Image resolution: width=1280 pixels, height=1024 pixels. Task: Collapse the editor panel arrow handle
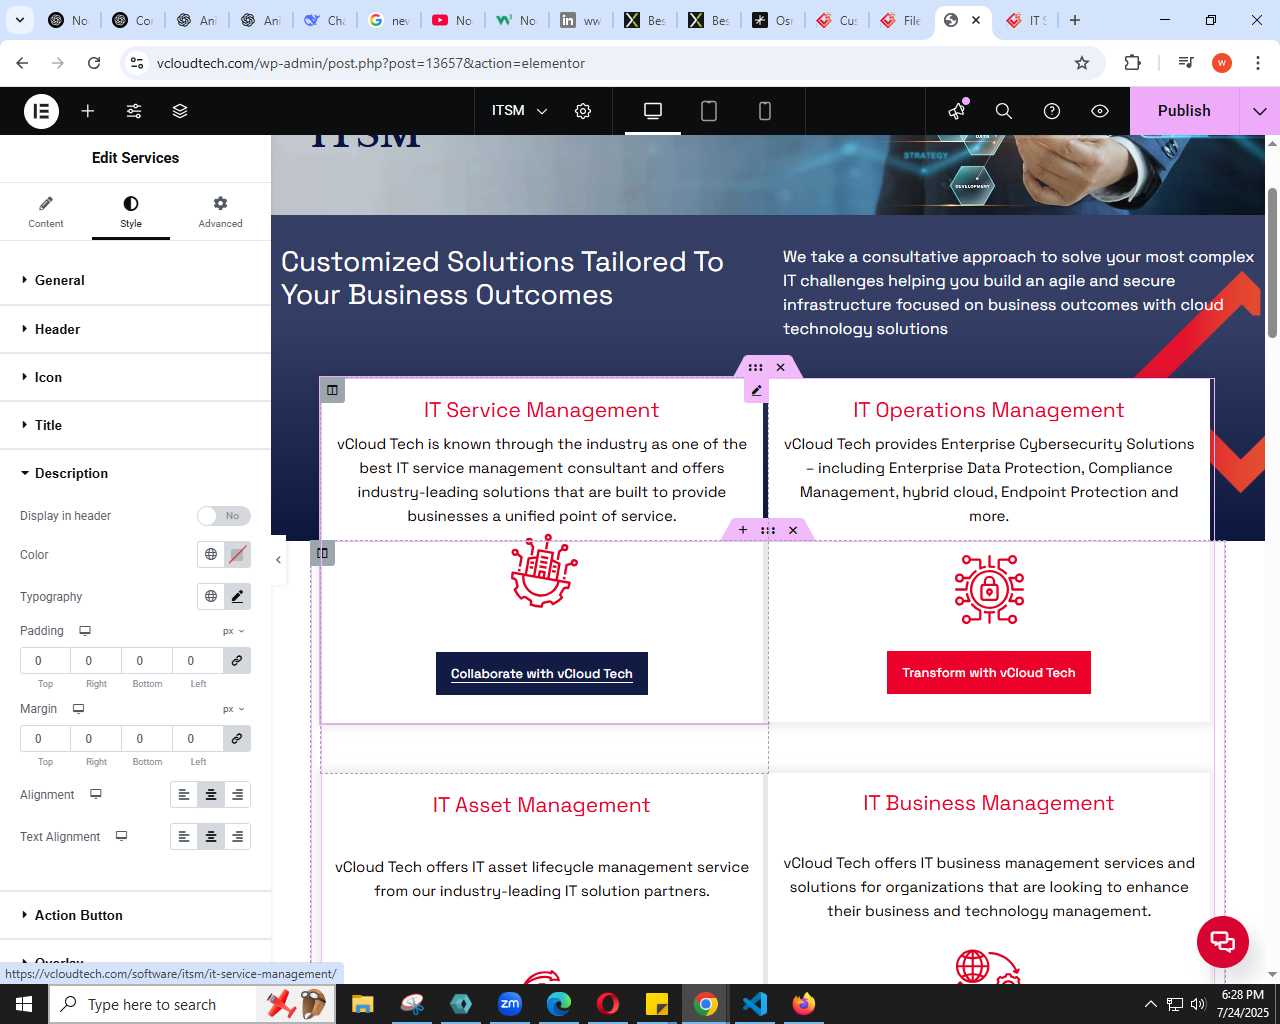pyautogui.click(x=278, y=560)
